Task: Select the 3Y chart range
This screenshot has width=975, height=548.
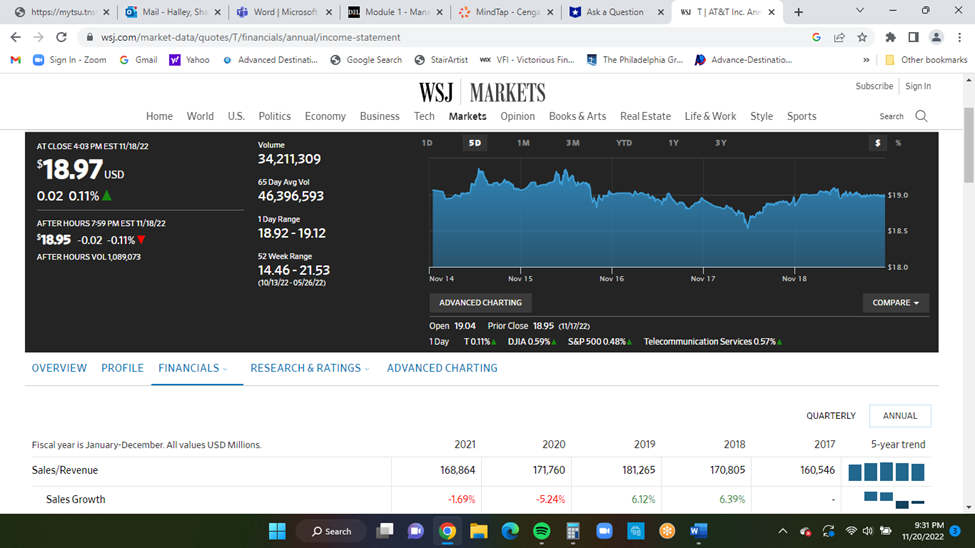Action: coord(721,143)
